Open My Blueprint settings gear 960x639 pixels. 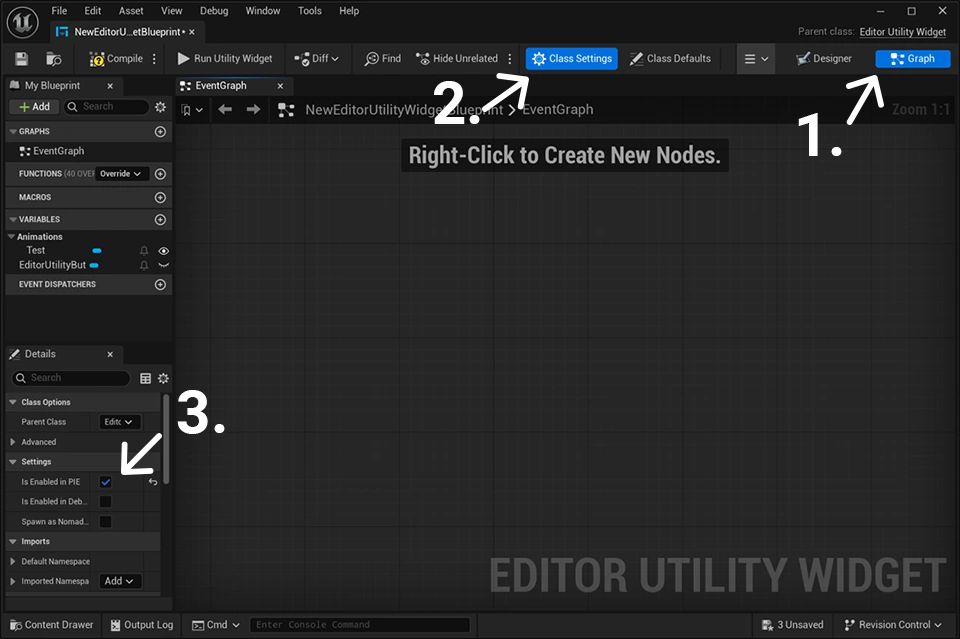click(160, 107)
